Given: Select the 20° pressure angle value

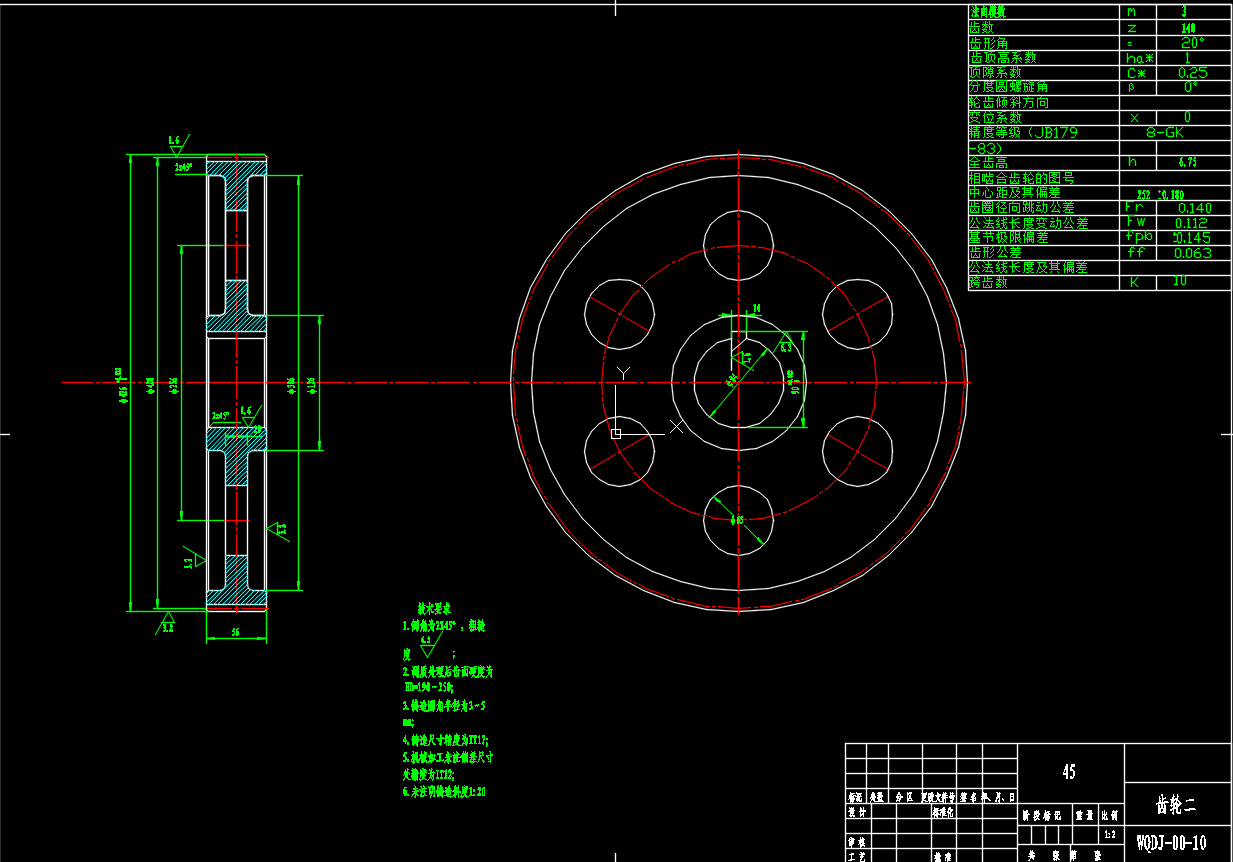Looking at the screenshot, I should click(1192, 42).
